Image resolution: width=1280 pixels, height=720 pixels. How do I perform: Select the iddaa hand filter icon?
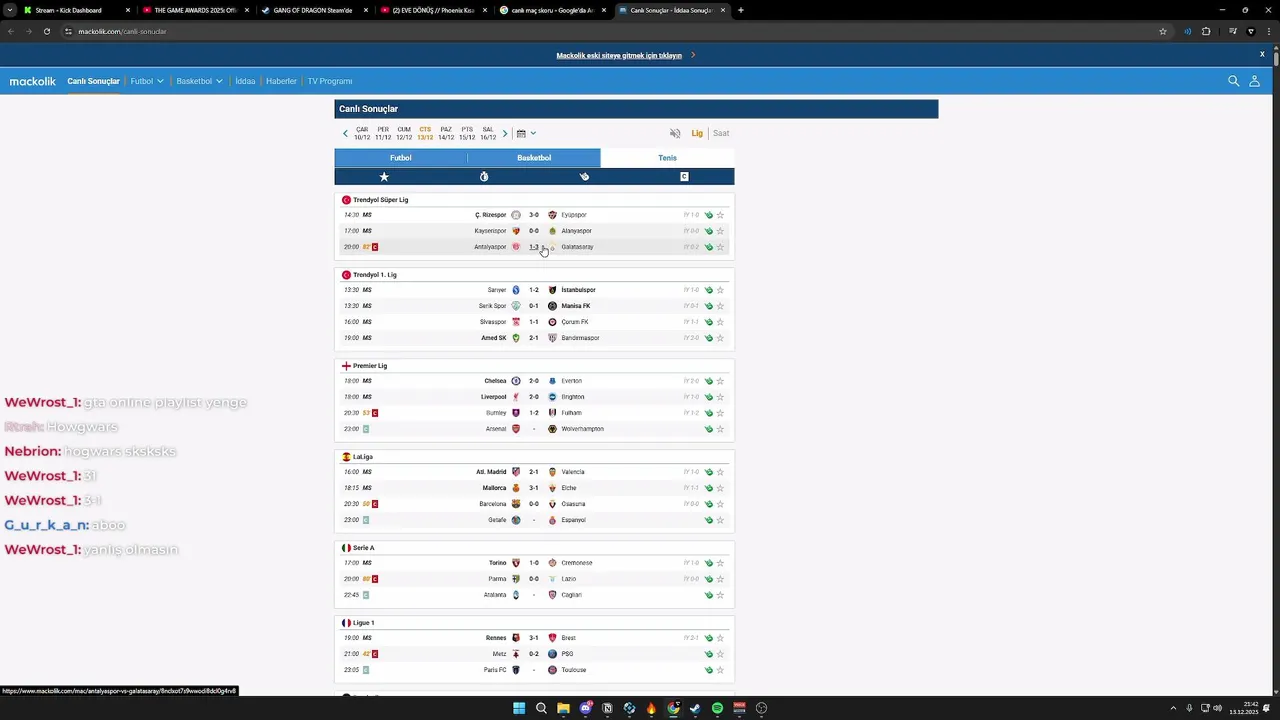point(584,176)
